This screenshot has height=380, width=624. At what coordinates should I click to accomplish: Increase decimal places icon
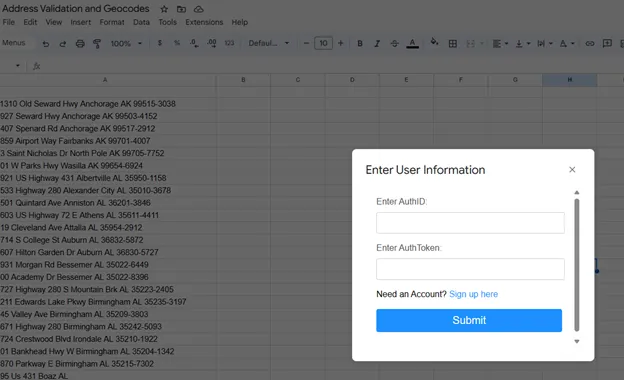(x=212, y=43)
